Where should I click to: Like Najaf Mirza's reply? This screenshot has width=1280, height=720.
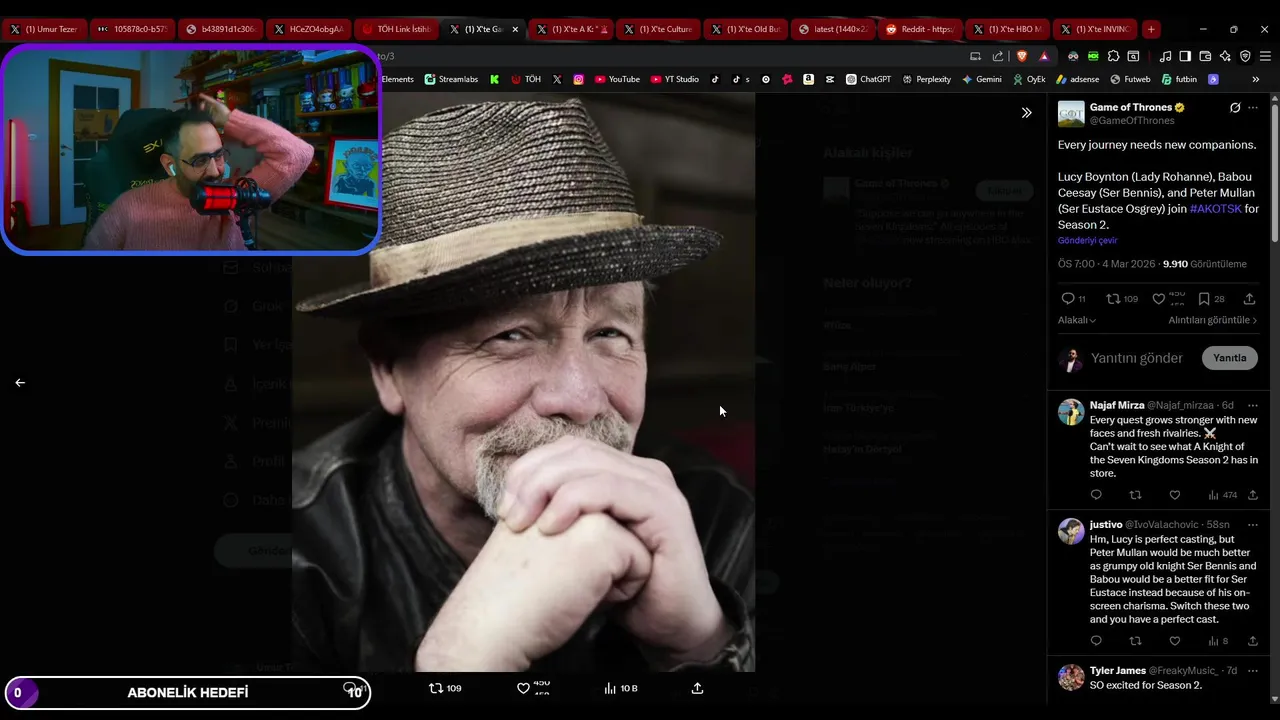point(1174,495)
